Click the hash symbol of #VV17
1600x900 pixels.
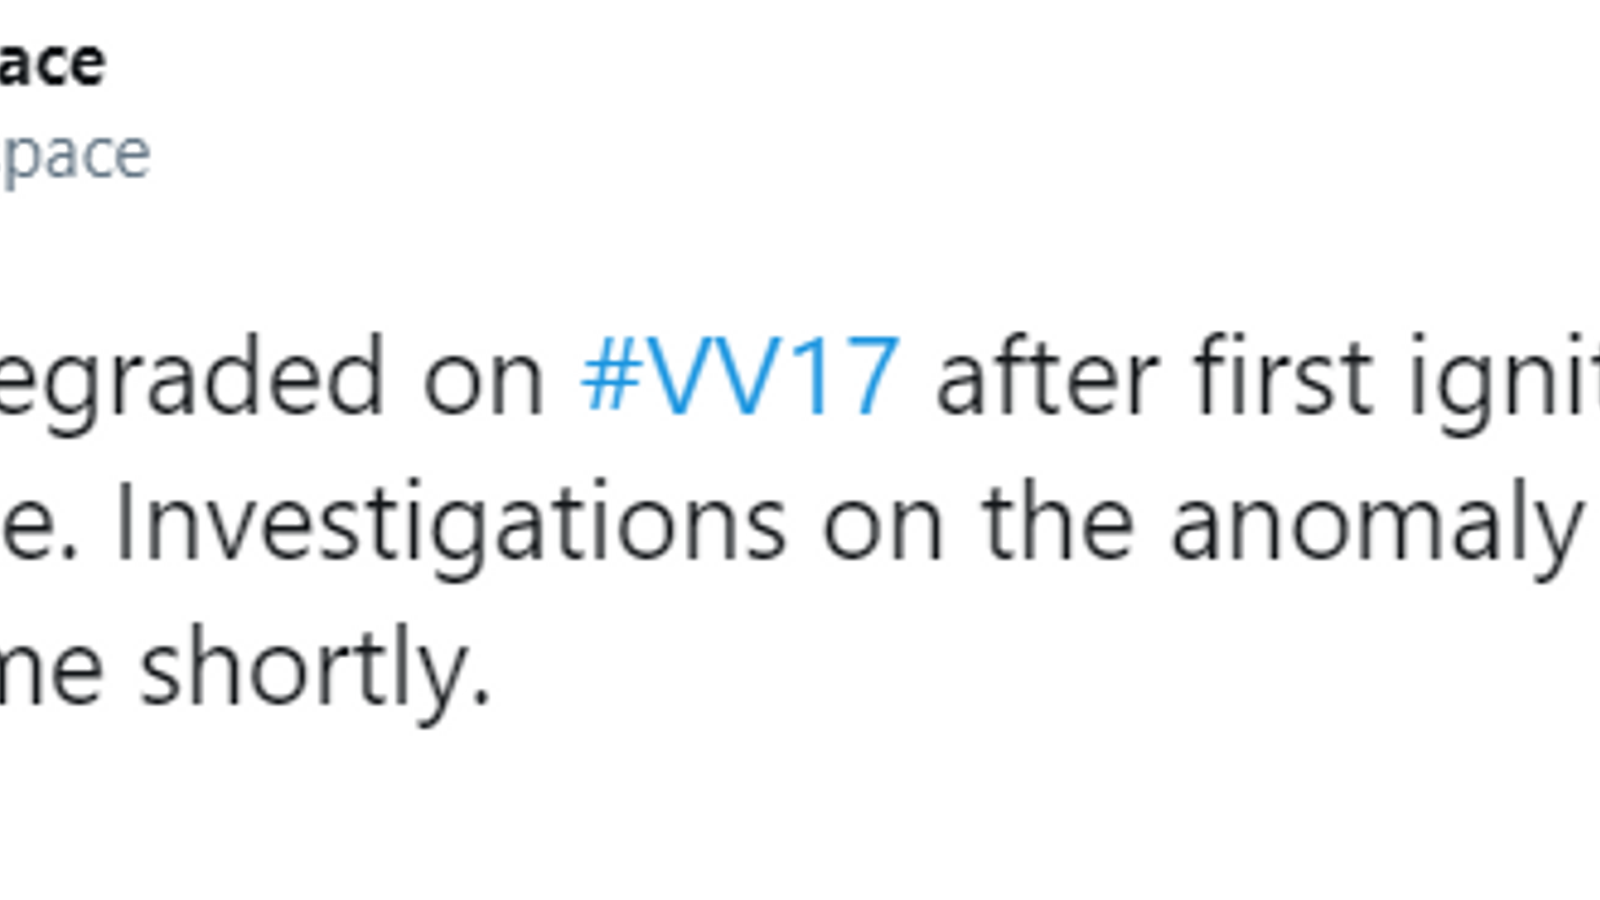611,378
